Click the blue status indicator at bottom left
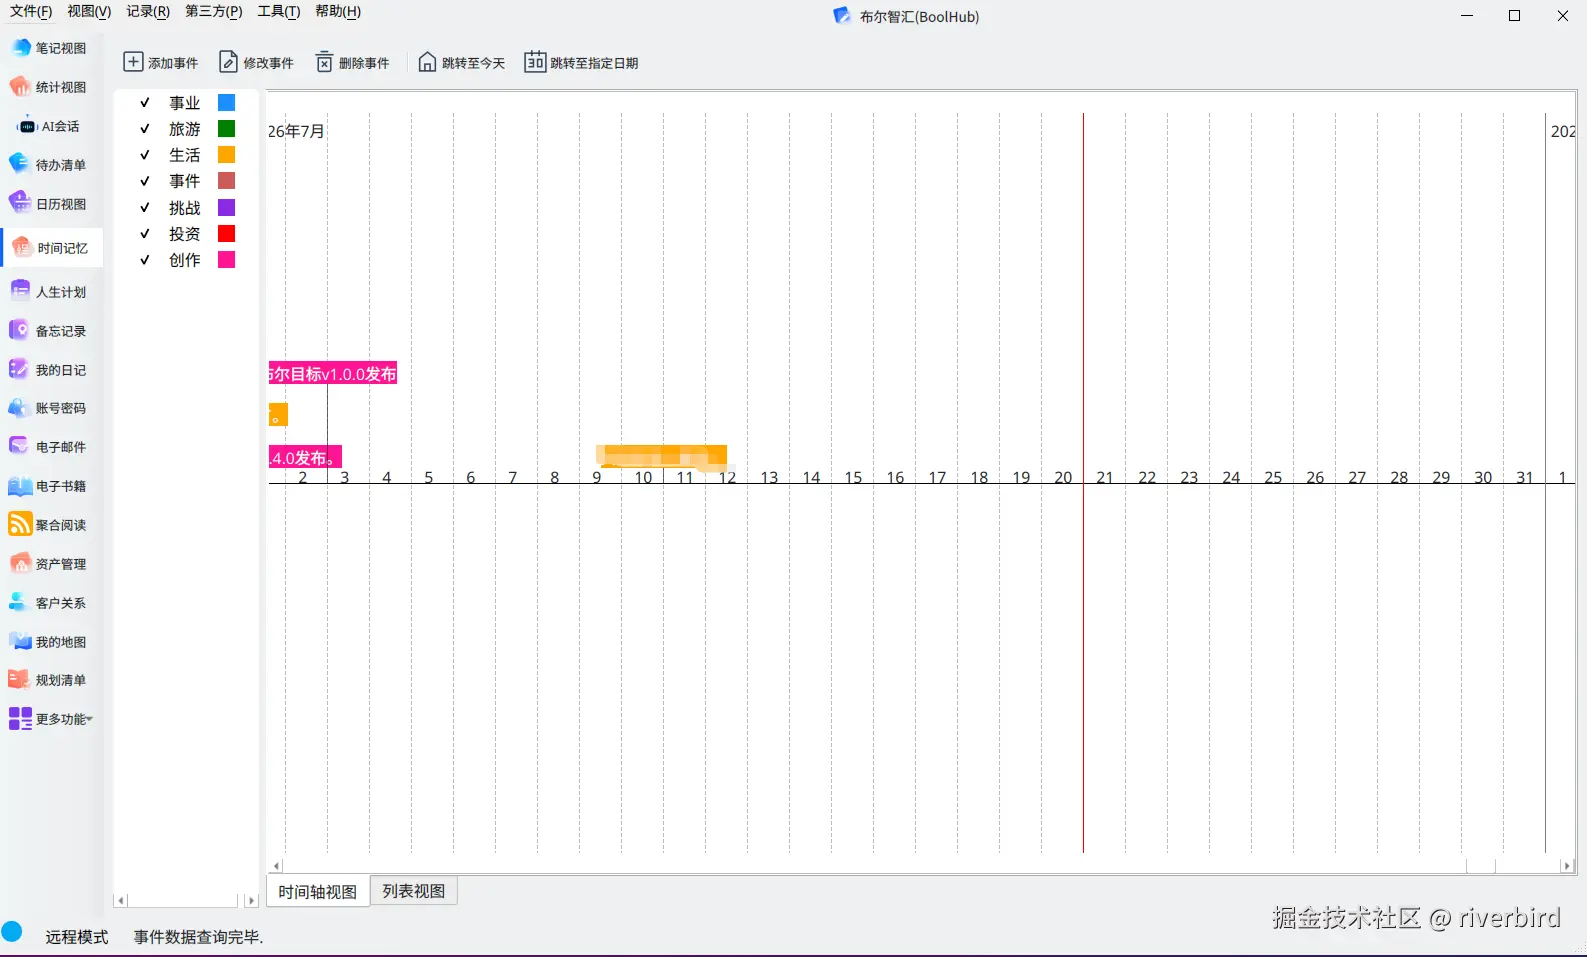The width and height of the screenshot is (1587, 957). (x=12, y=932)
